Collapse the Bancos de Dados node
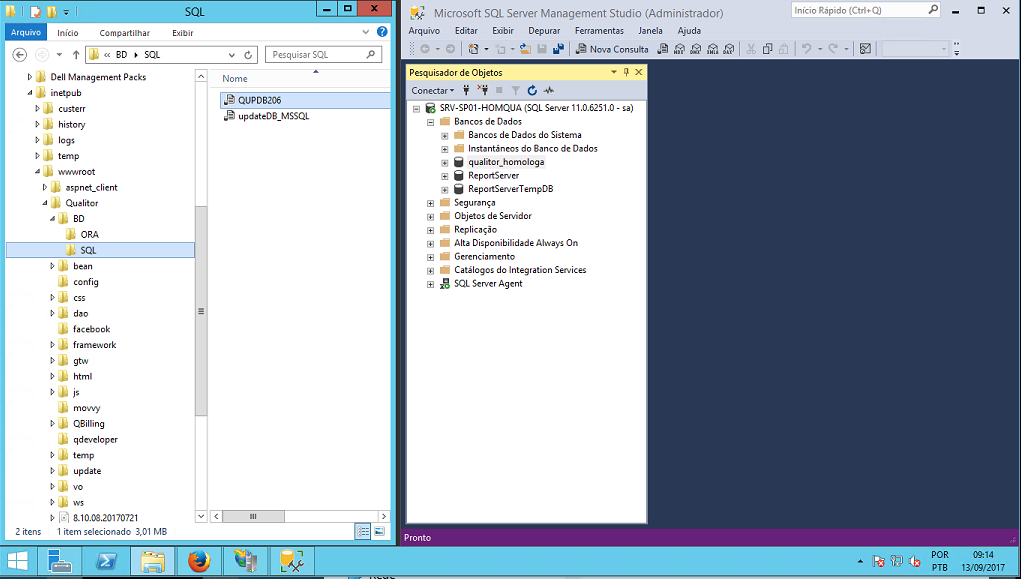Image resolution: width=1021 pixels, height=579 pixels. (430, 122)
